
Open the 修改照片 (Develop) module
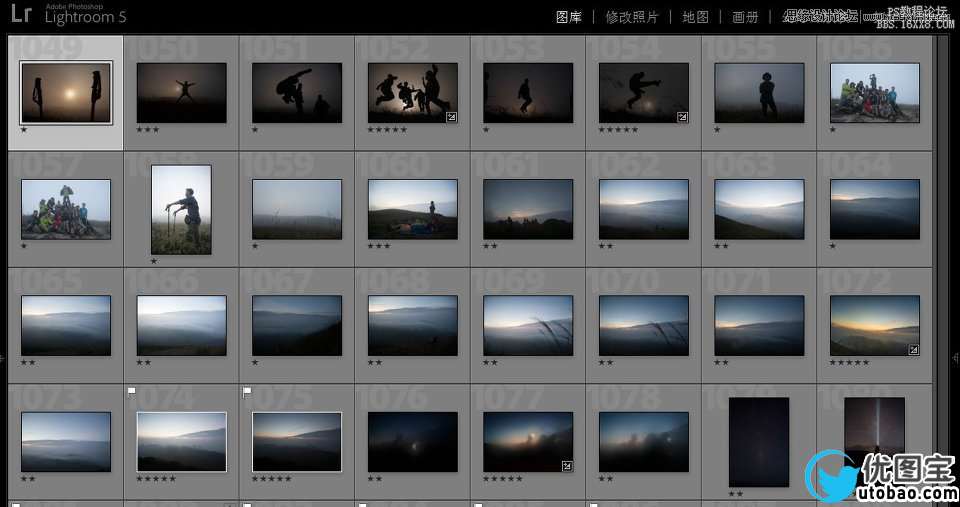[632, 17]
